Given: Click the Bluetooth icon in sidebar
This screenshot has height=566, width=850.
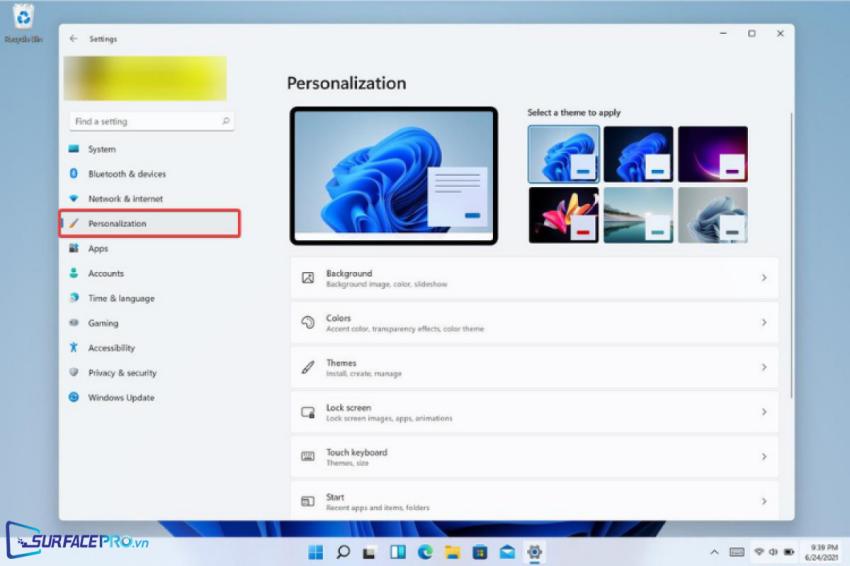Looking at the screenshot, I should (x=74, y=173).
